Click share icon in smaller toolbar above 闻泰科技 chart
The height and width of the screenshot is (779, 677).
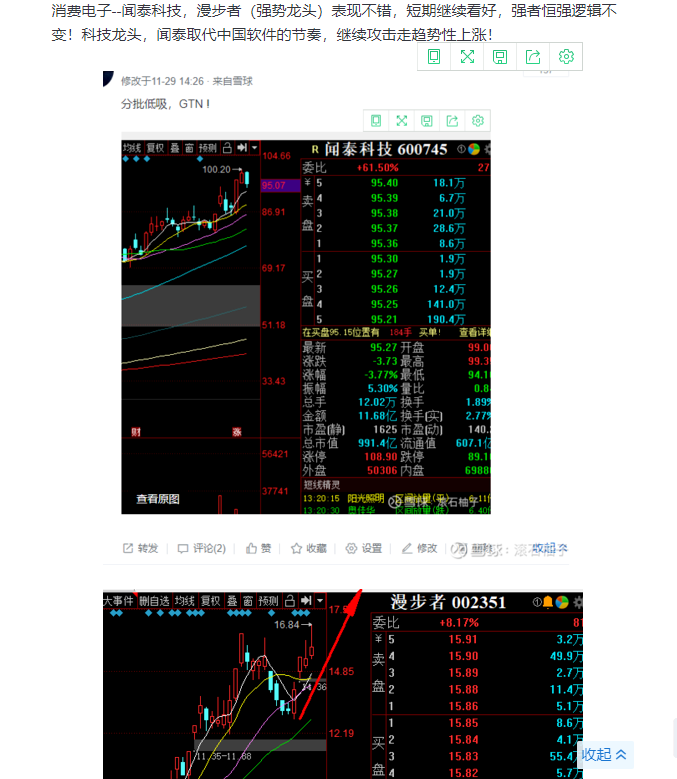click(452, 121)
